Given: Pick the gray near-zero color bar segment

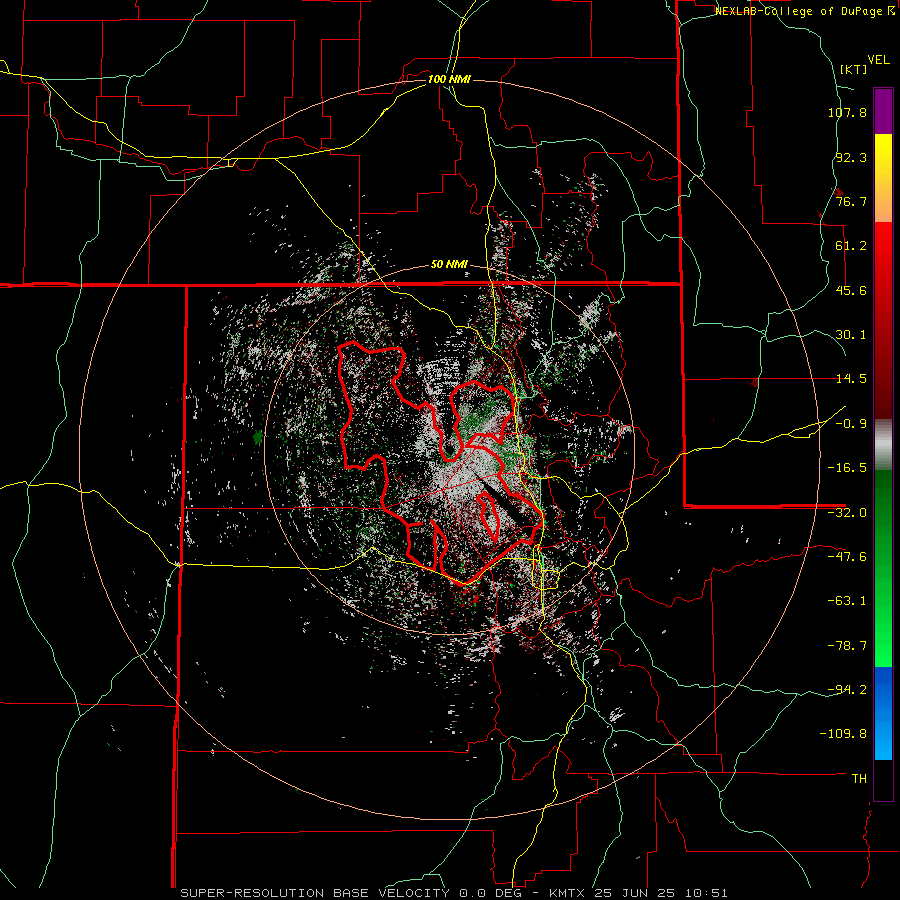Looking at the screenshot, I should pyautogui.click(x=883, y=445).
